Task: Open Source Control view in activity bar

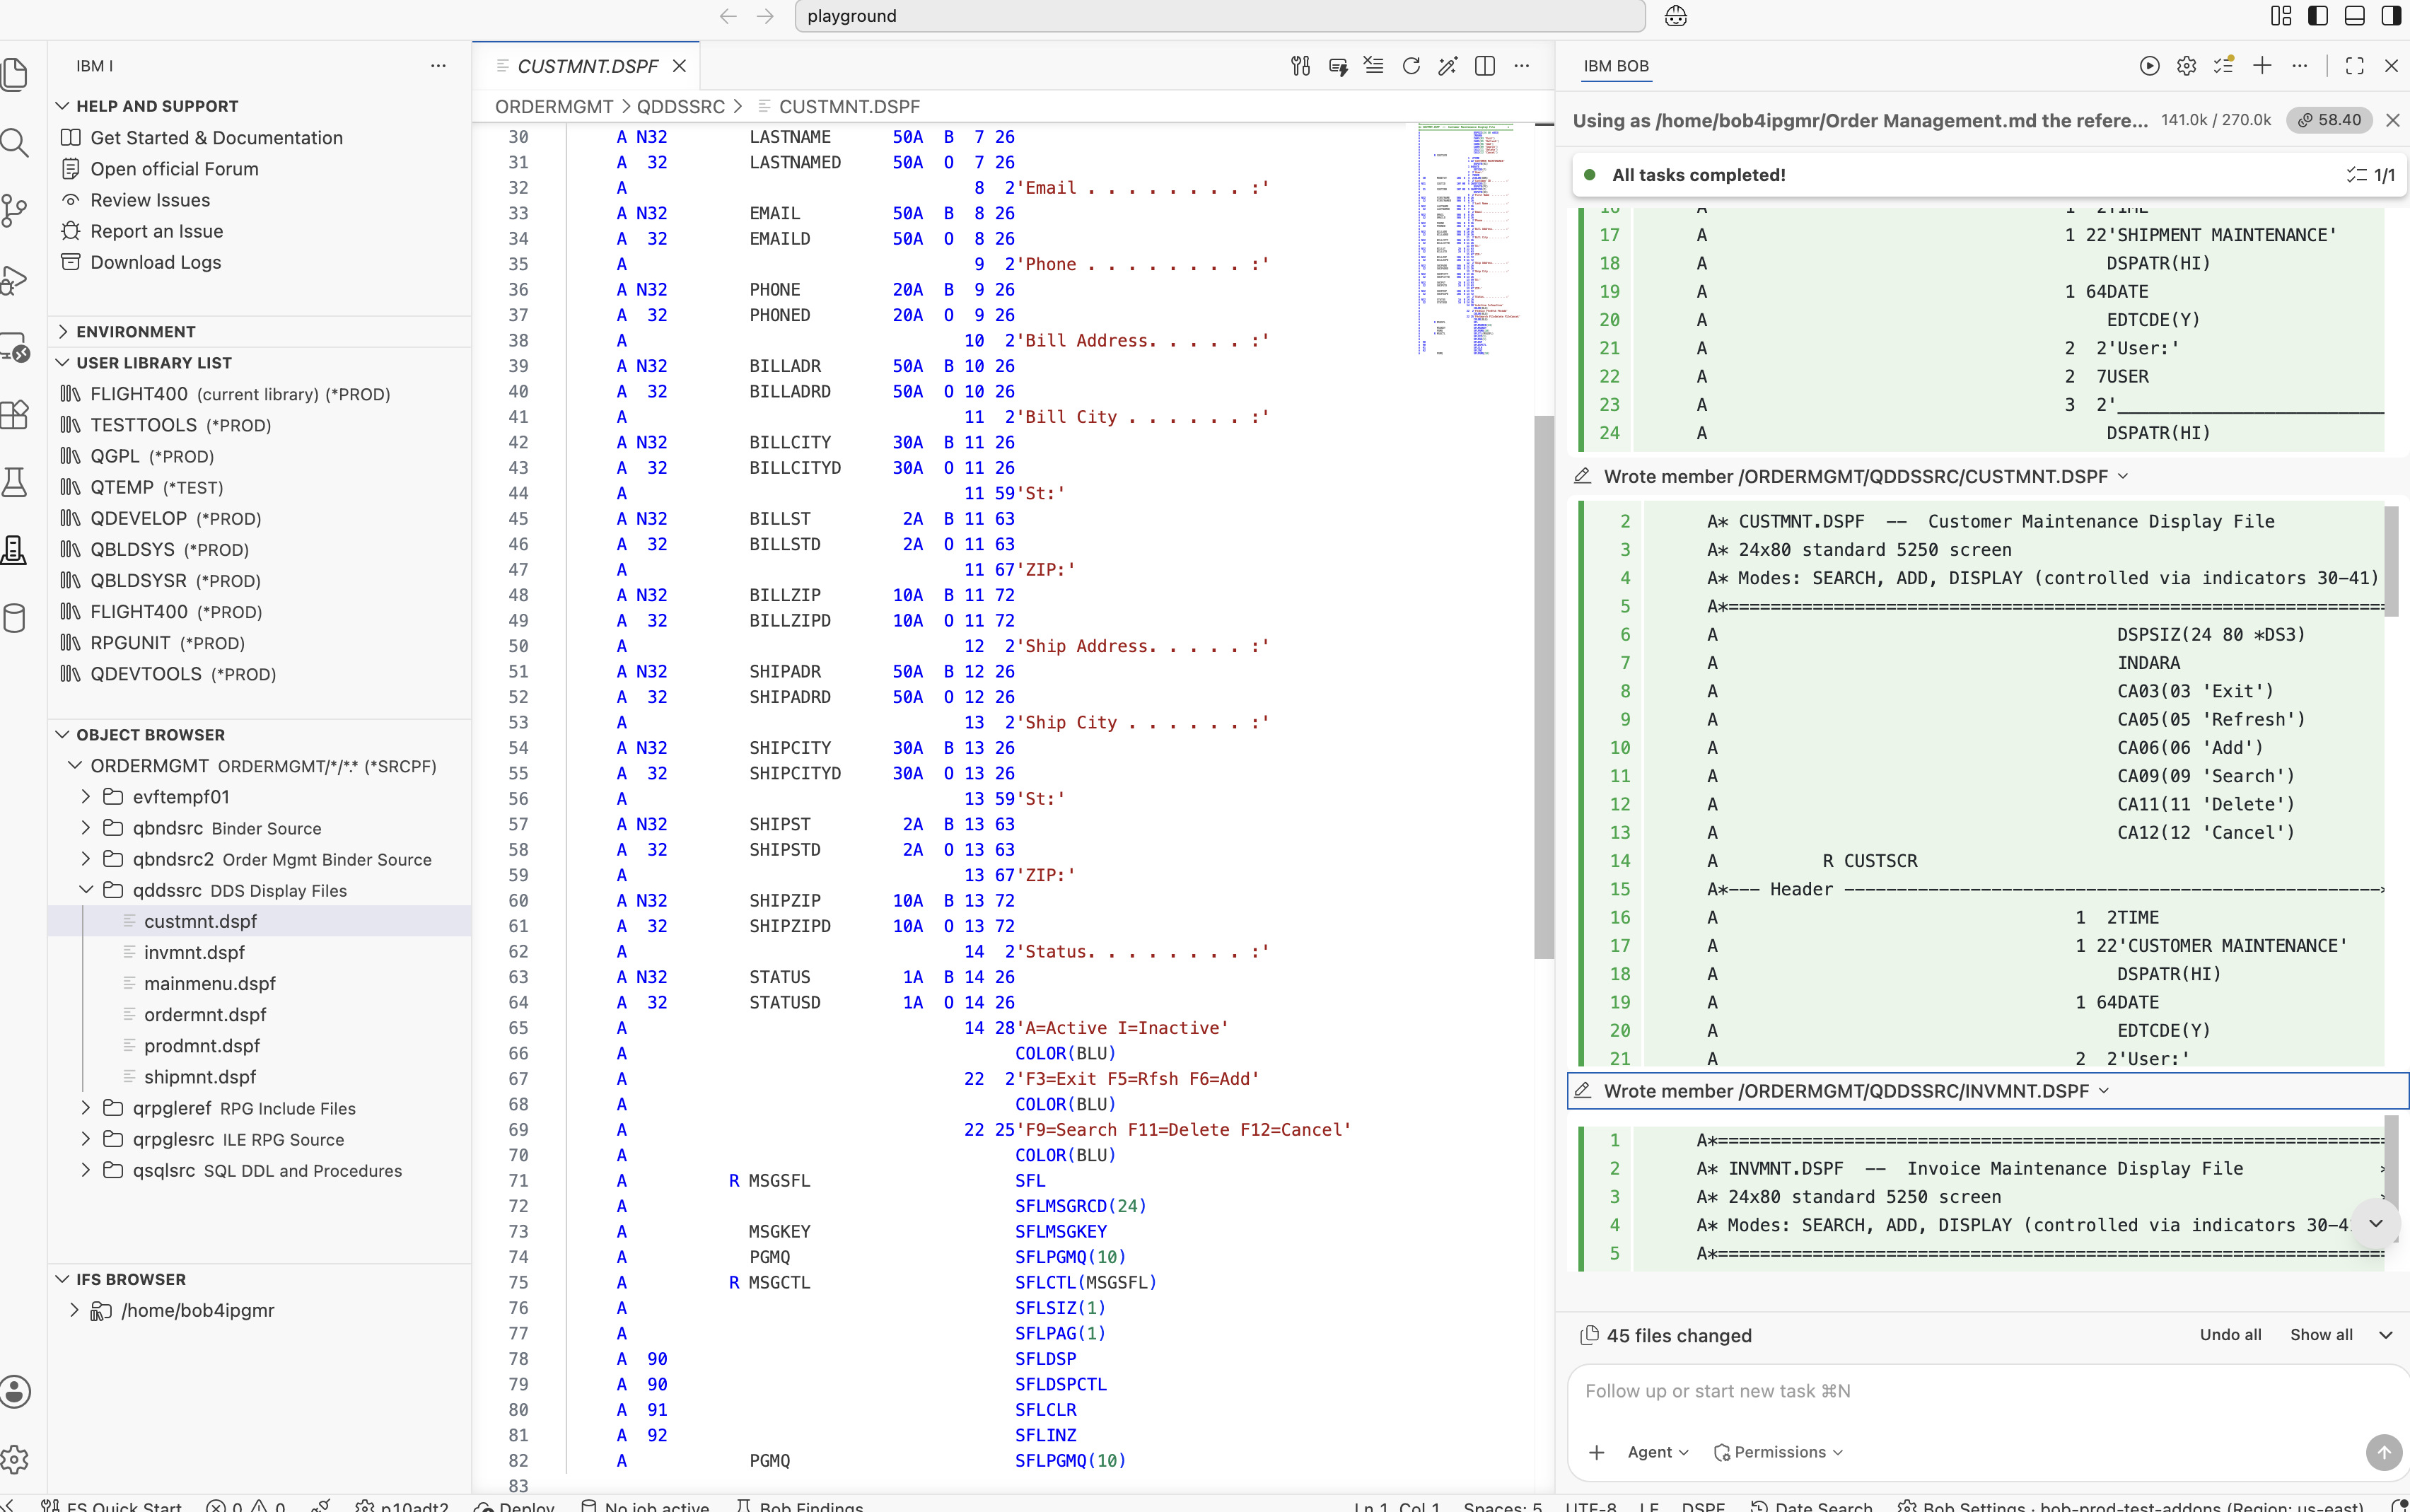Action: pos(14,211)
